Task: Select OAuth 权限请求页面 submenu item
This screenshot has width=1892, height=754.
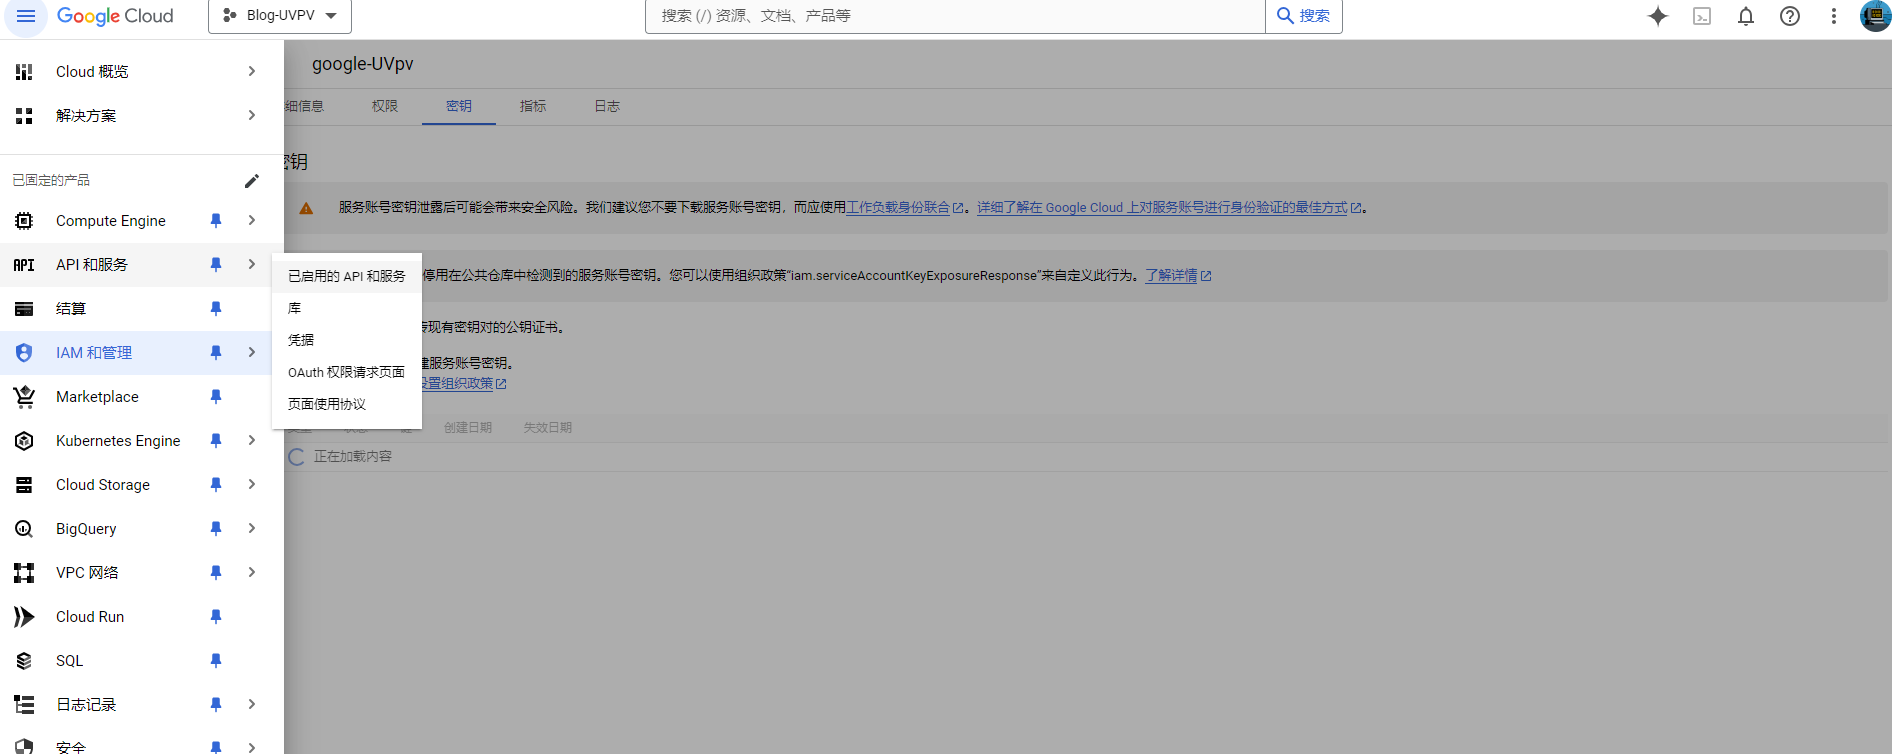Action: point(347,372)
